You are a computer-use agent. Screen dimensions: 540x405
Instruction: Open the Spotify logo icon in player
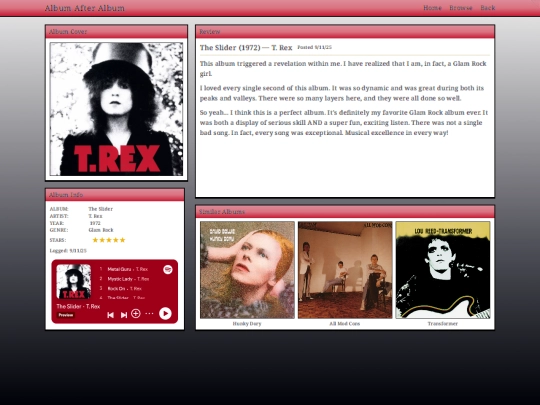pos(168,269)
